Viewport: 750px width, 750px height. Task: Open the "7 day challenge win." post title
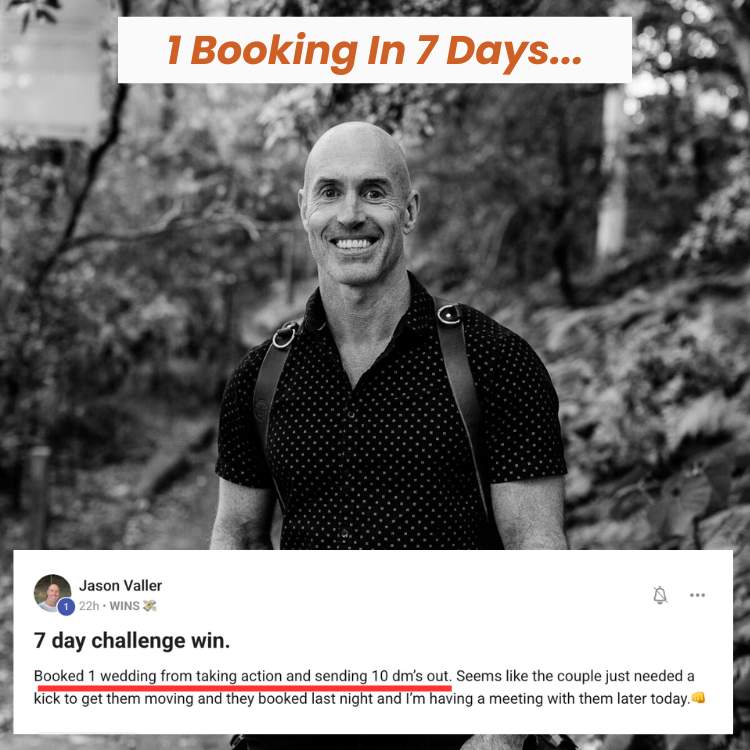[x=132, y=641]
